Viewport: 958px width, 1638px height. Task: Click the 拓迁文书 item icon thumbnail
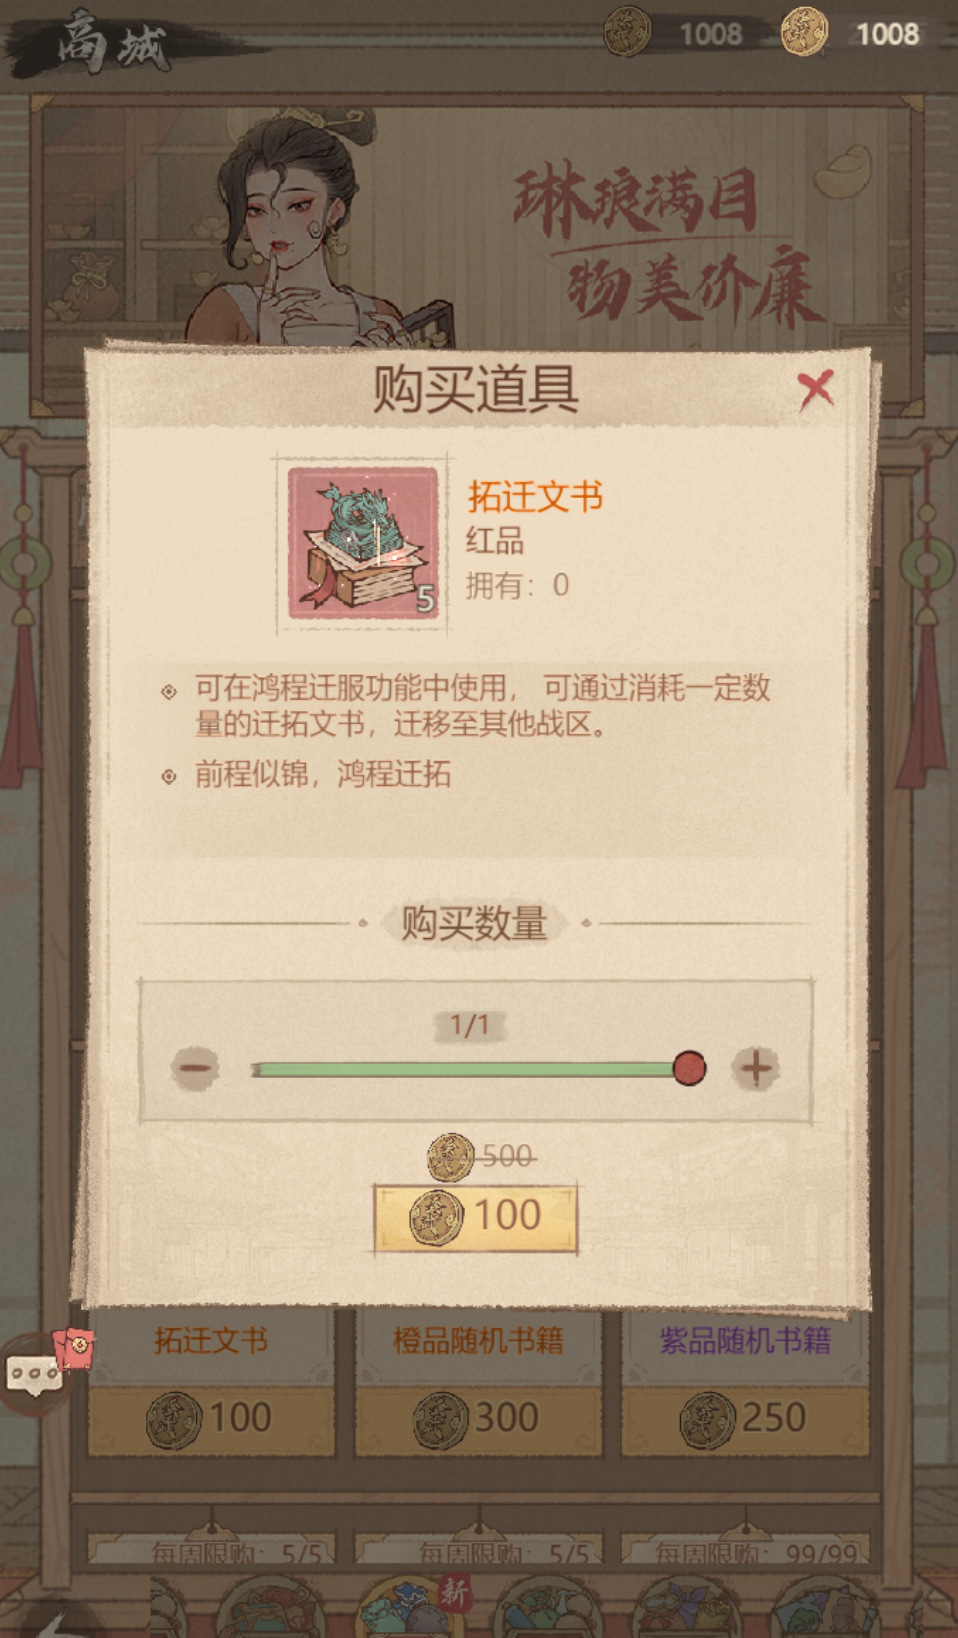coord(363,542)
